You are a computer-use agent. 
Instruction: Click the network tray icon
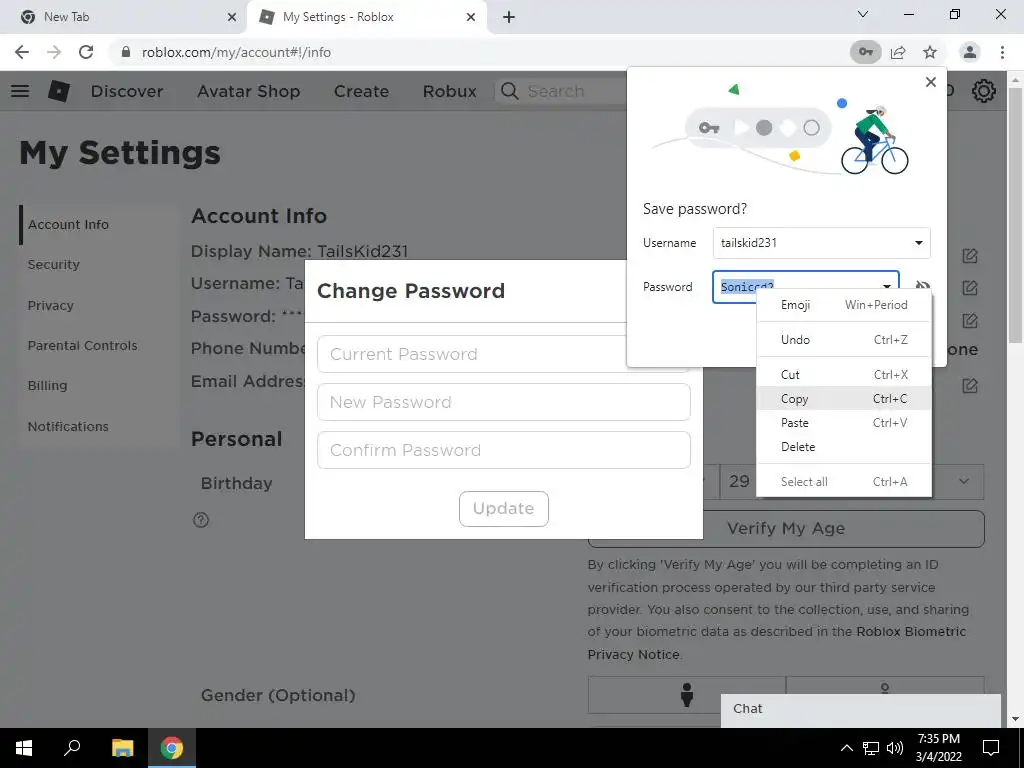pos(871,748)
